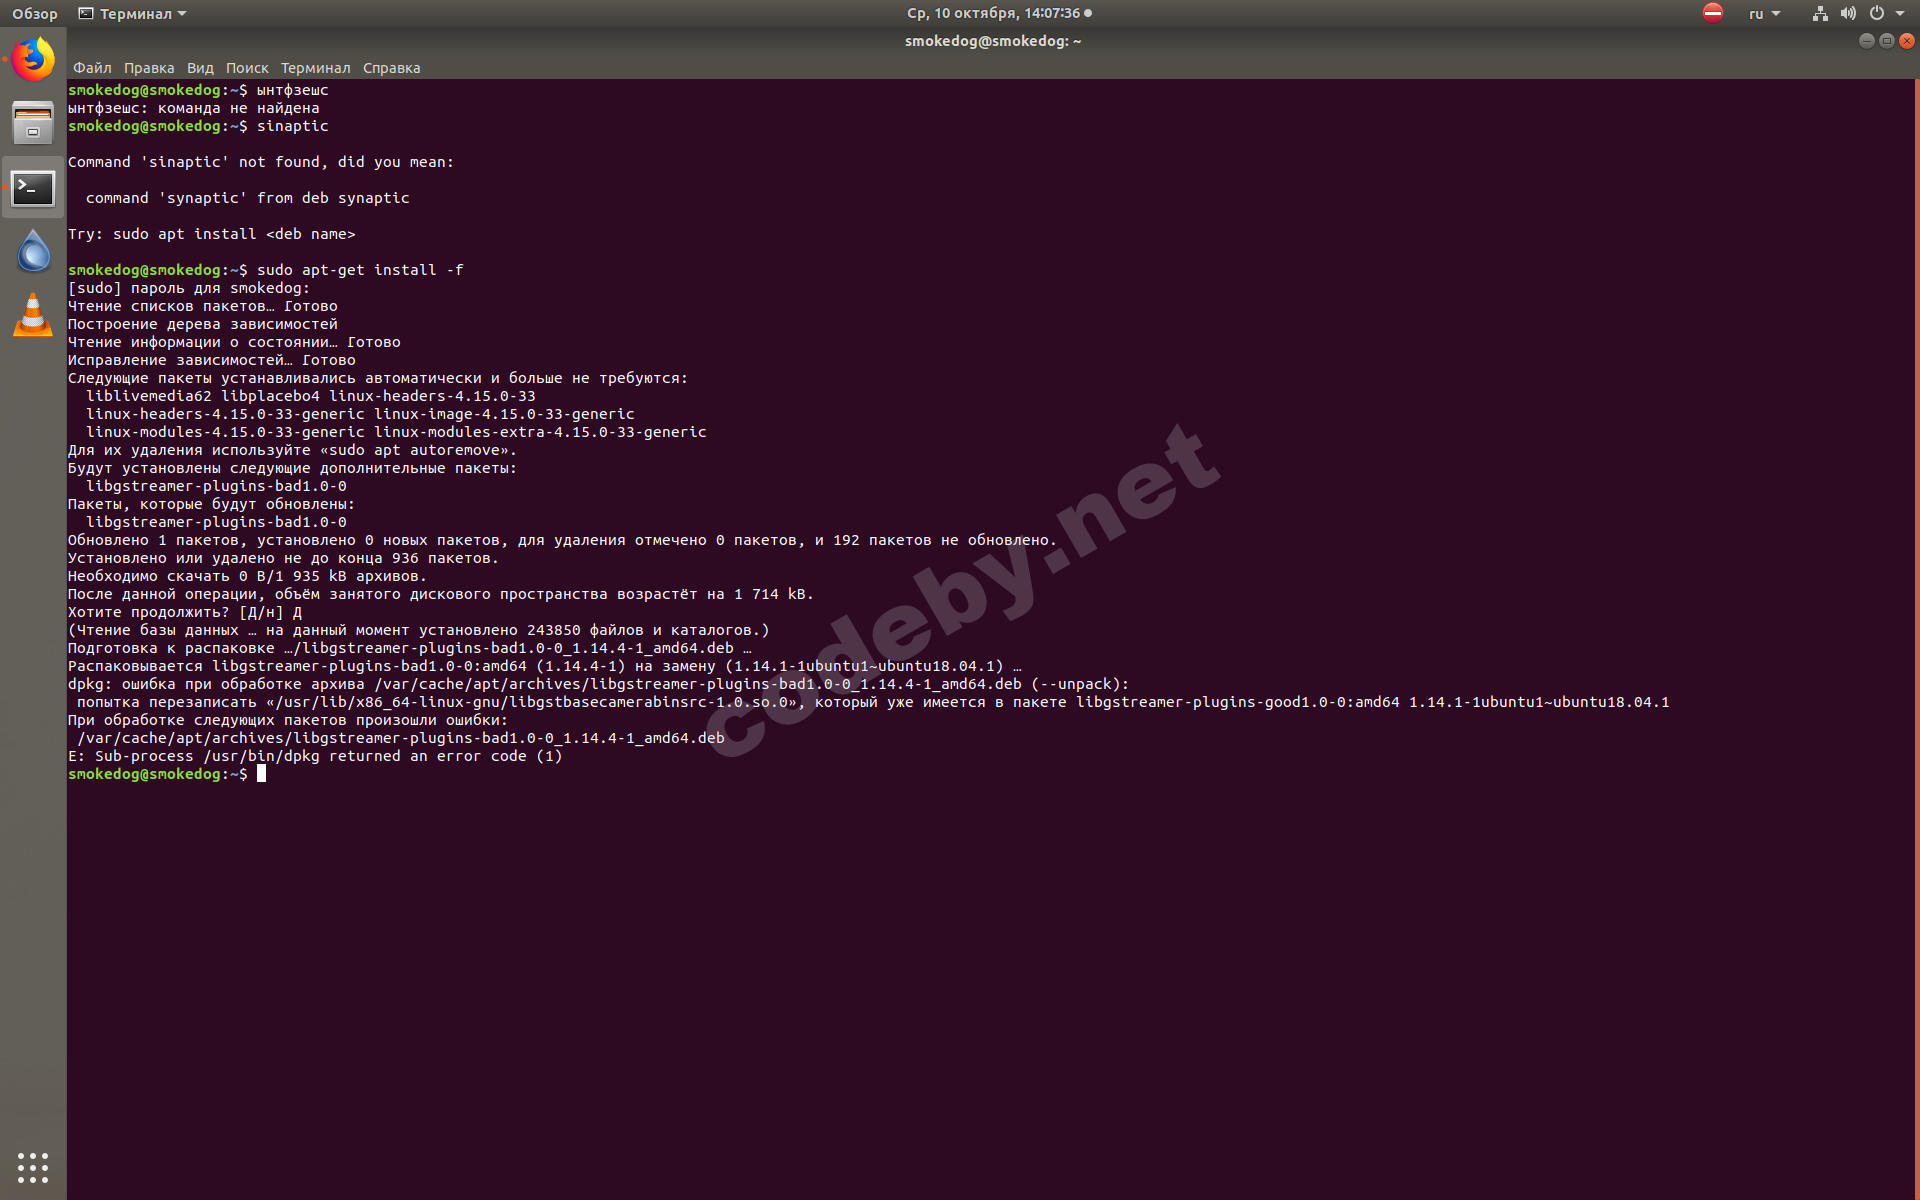Click the red do-not-disturb tray icon
Screen dimensions: 1920x1200
(x=1713, y=13)
